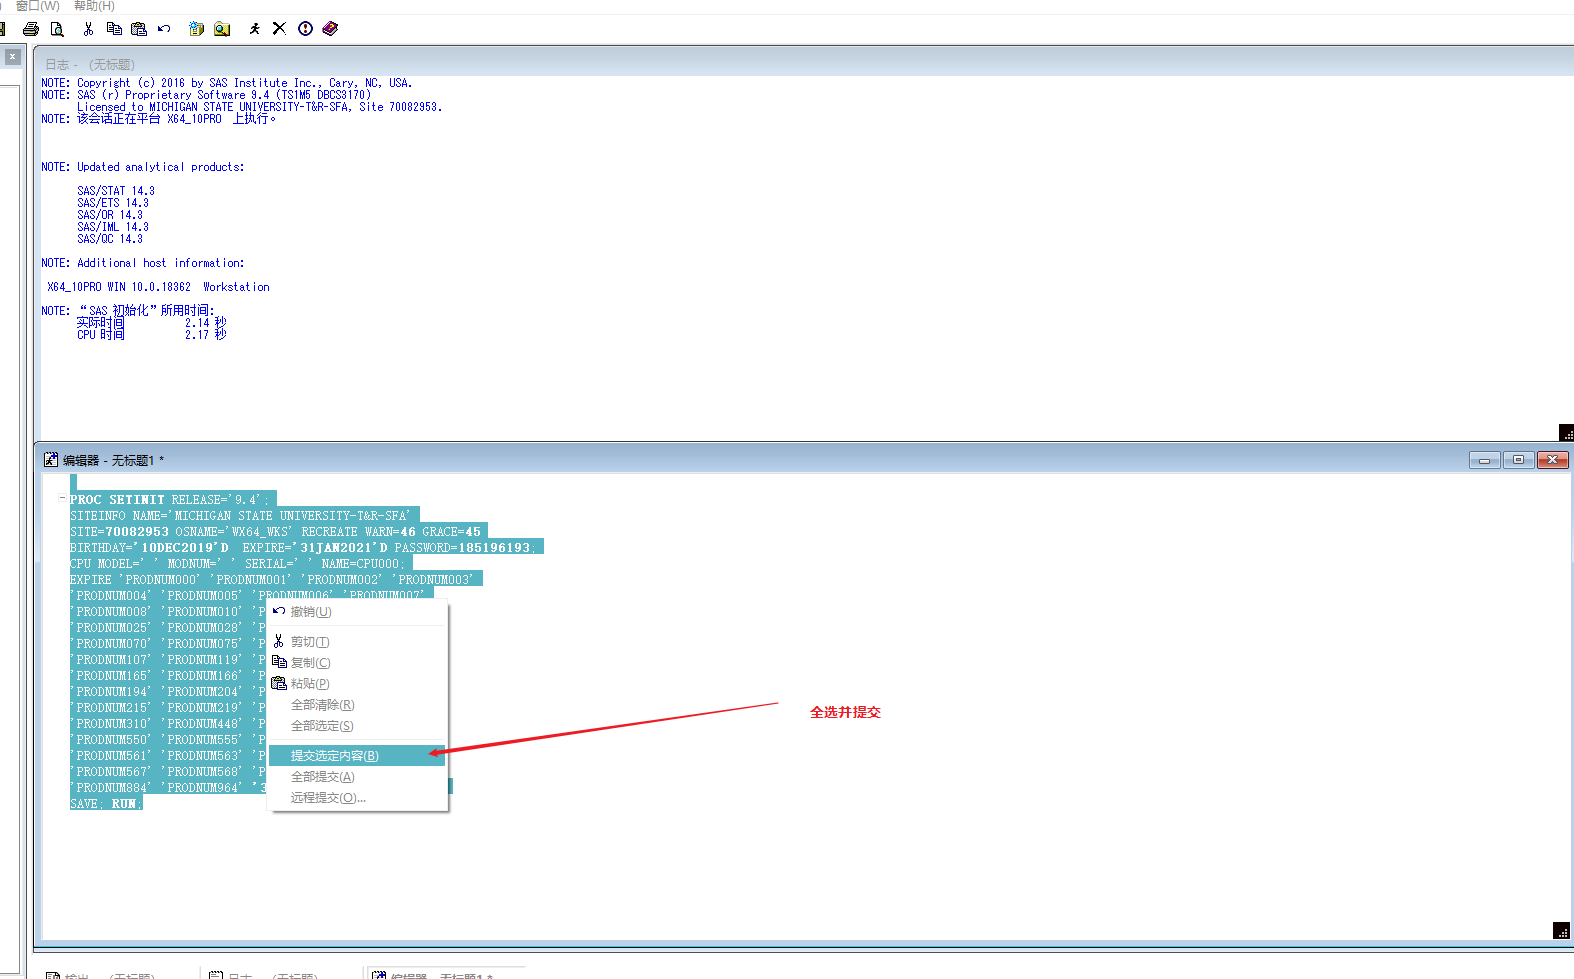This screenshot has width=1574, height=979.
Task: Minimize the editor window
Action: click(1484, 460)
